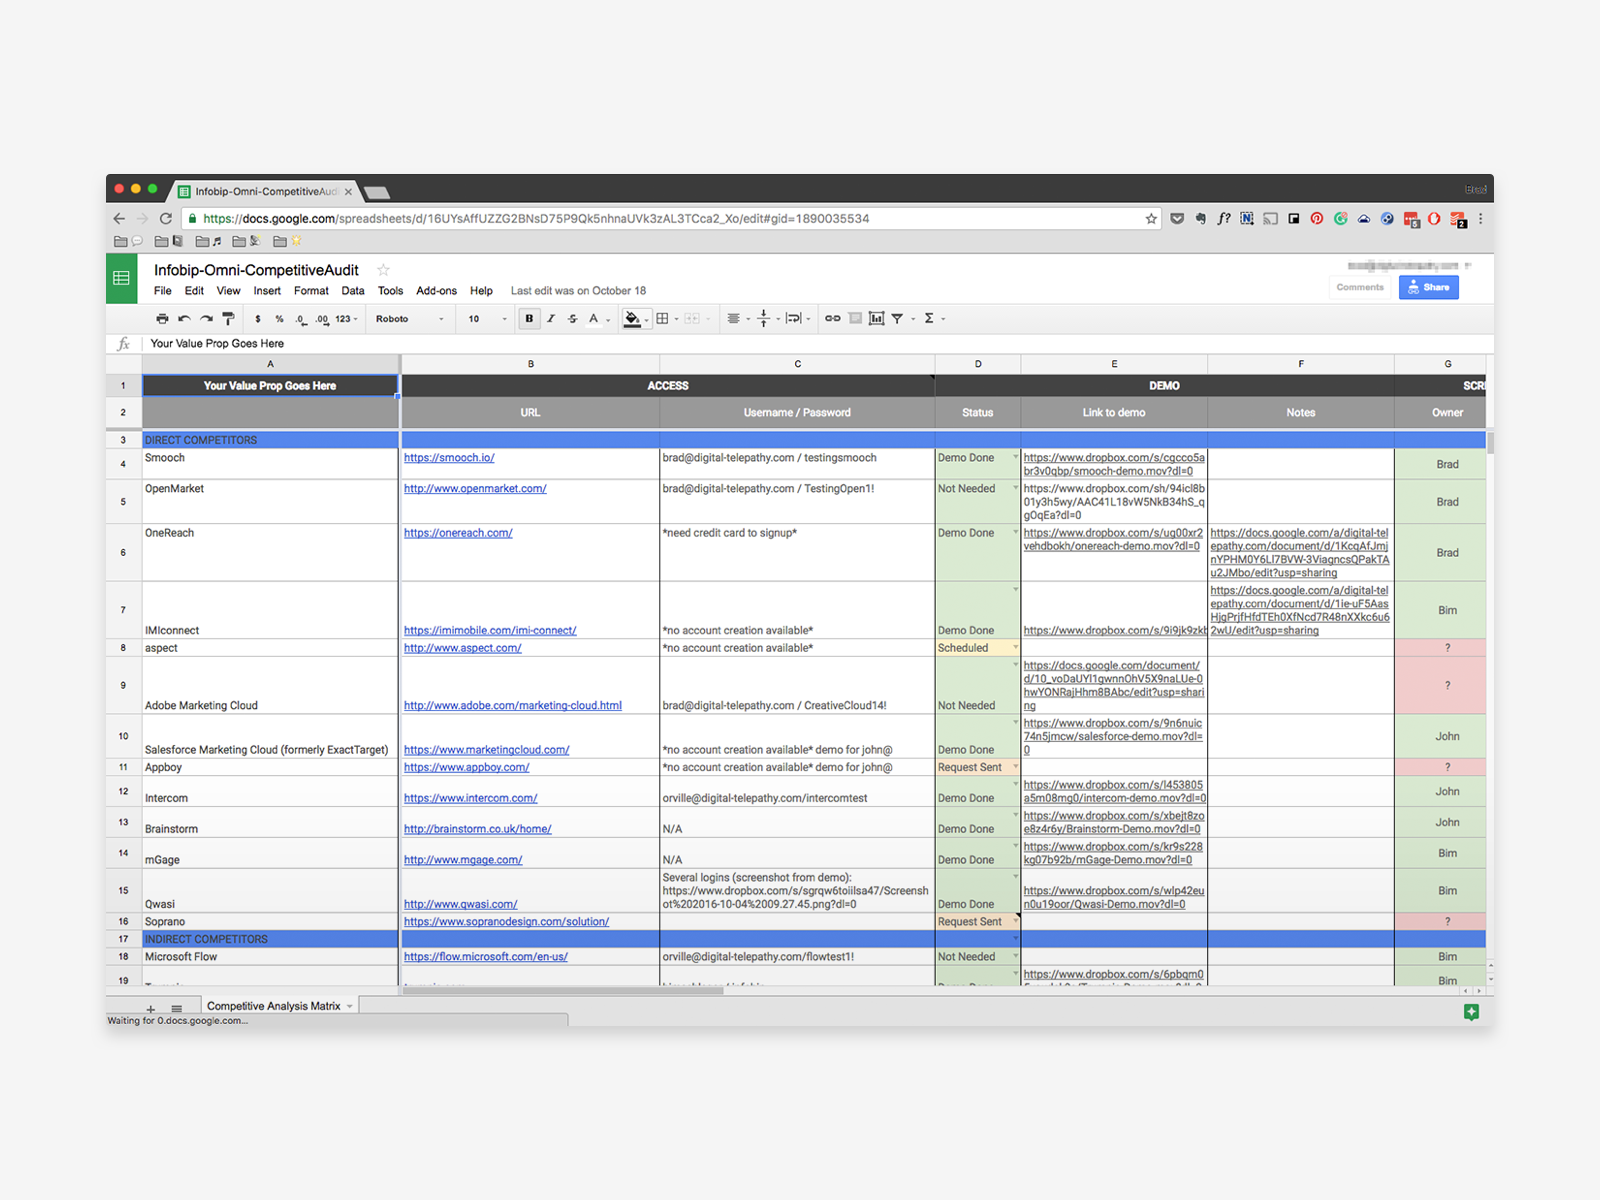Open the filter views dropdown arrow
1600x1200 pixels.
tap(913, 319)
